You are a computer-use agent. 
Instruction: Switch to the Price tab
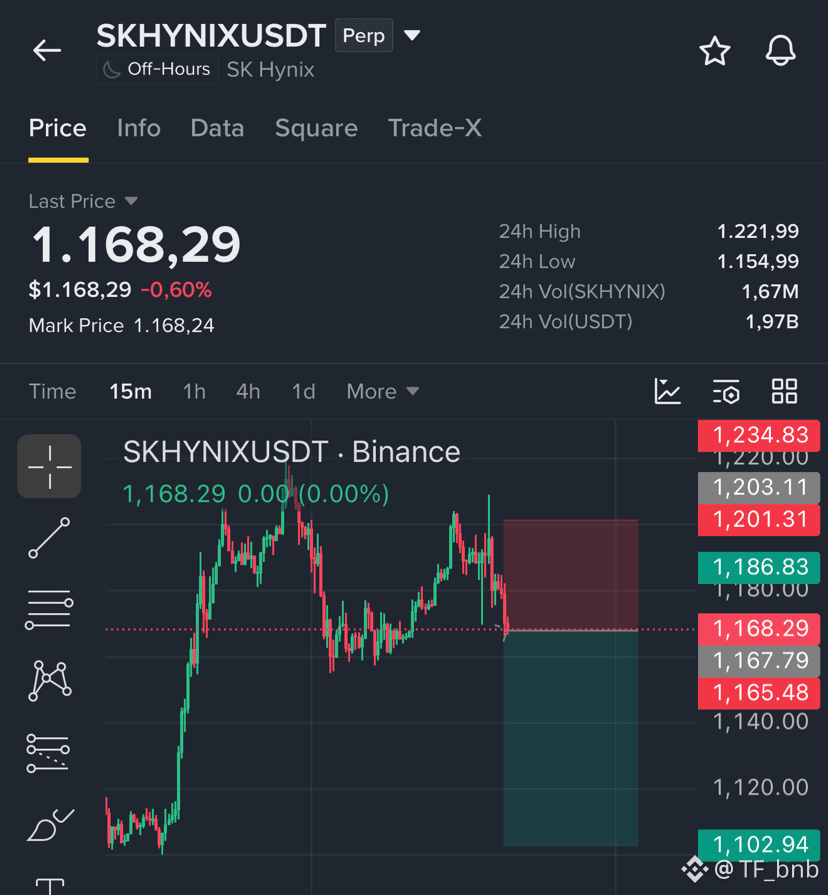(58, 128)
